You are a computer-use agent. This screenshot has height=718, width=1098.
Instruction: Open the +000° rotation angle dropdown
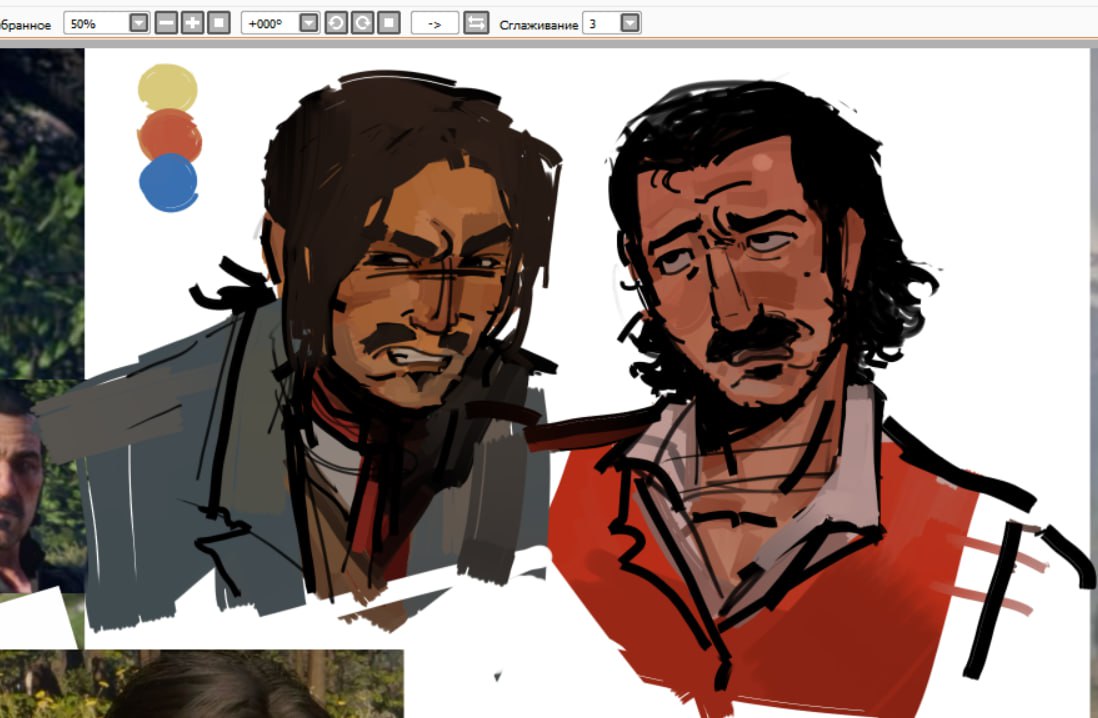309,23
